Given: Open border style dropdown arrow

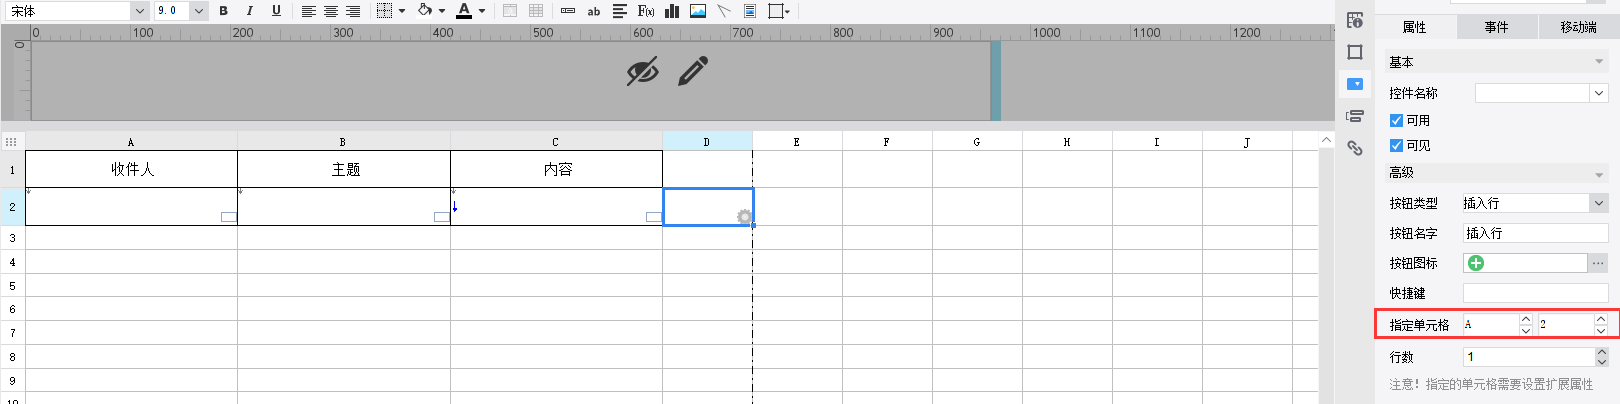Looking at the screenshot, I should click(402, 11).
